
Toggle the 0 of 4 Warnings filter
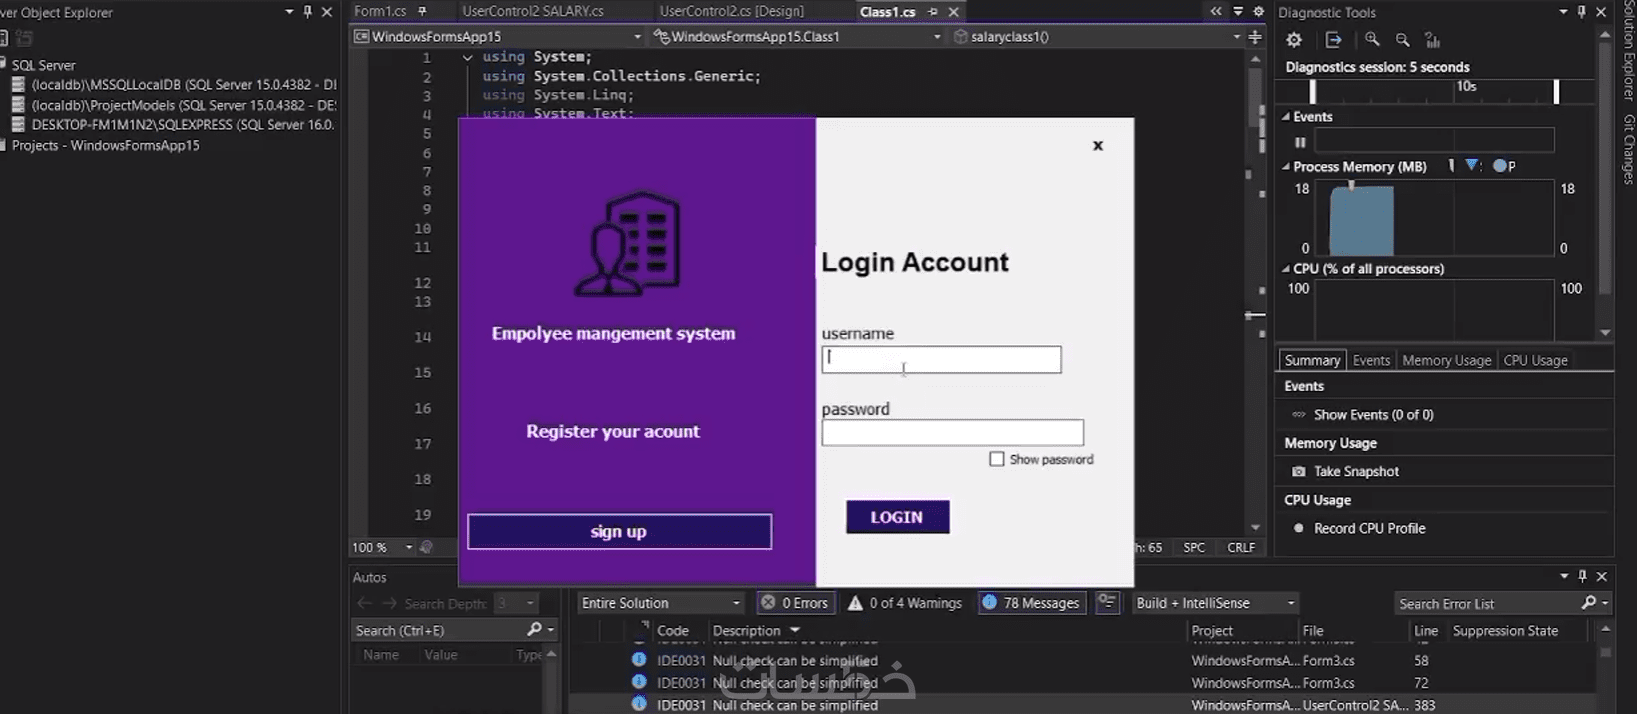pyautogui.click(x=905, y=603)
